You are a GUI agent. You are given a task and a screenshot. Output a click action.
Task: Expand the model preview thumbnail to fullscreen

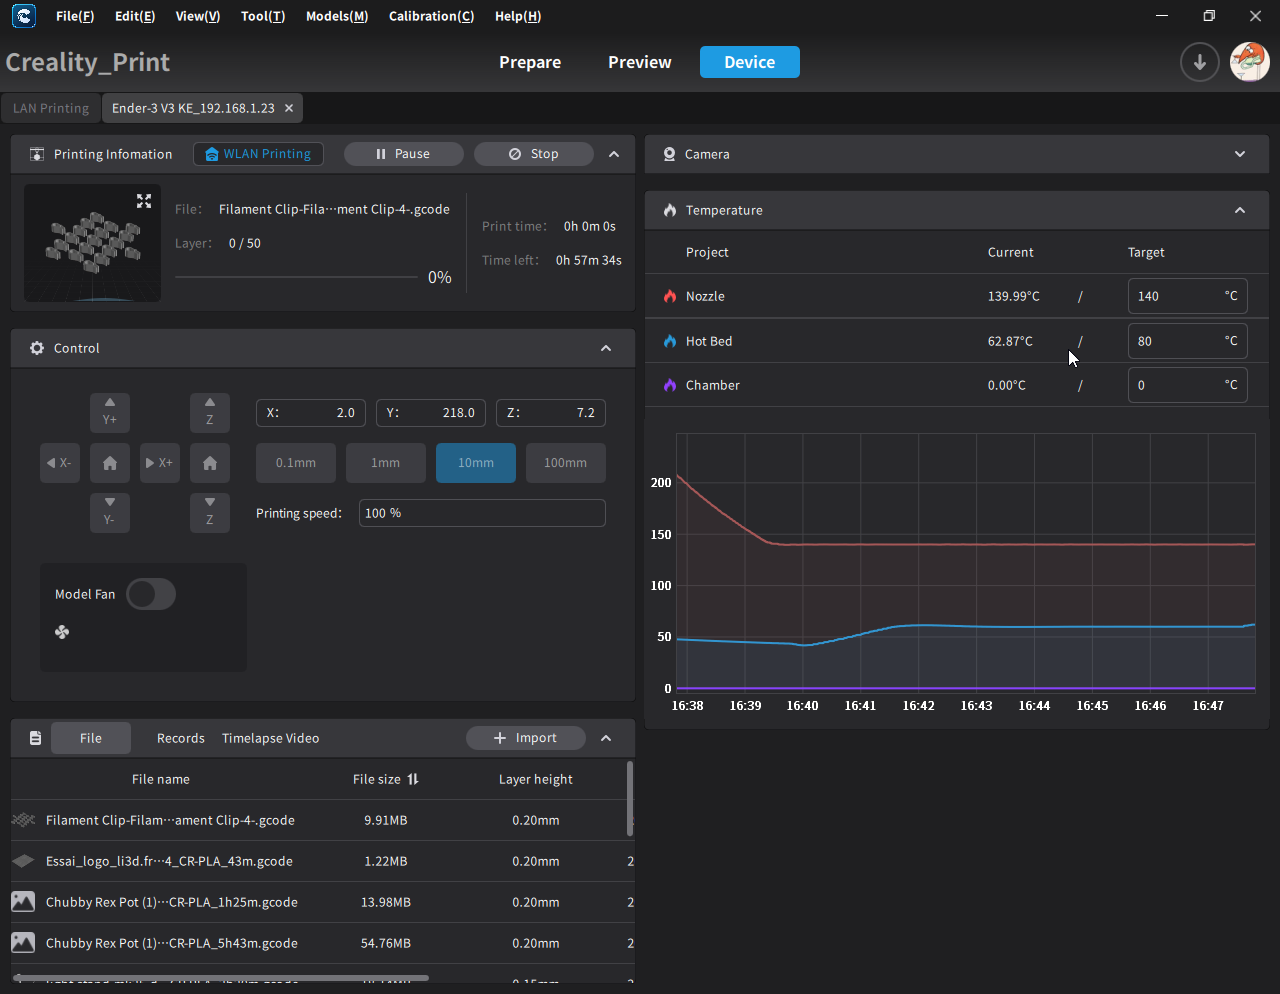[x=144, y=201]
